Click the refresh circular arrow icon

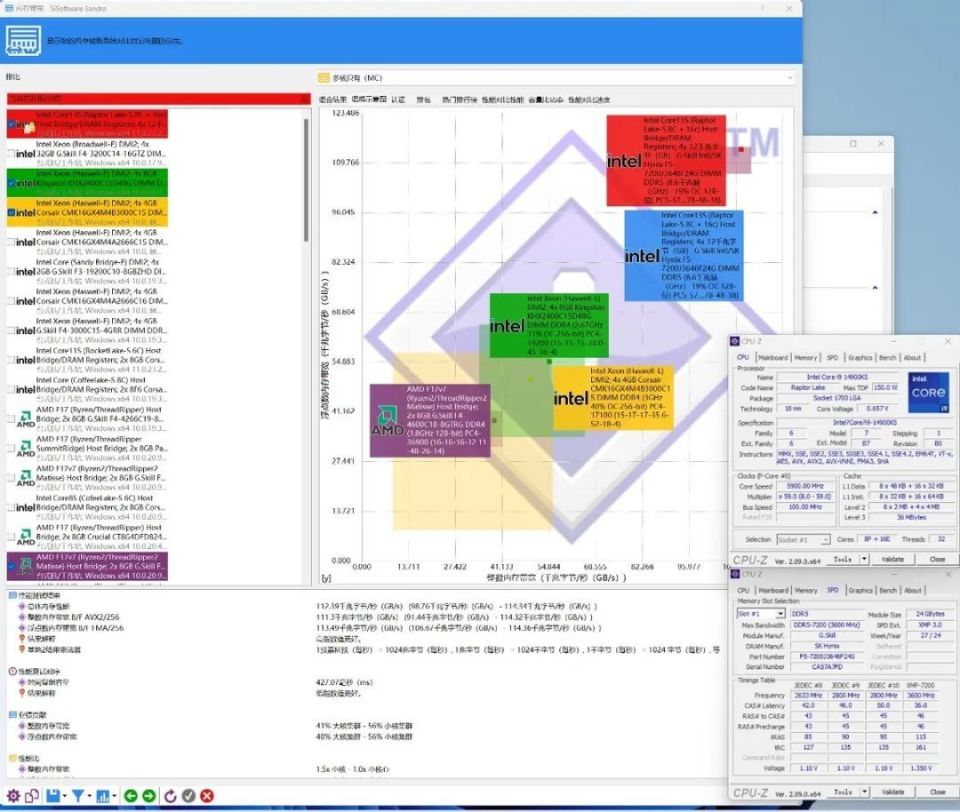click(170, 795)
